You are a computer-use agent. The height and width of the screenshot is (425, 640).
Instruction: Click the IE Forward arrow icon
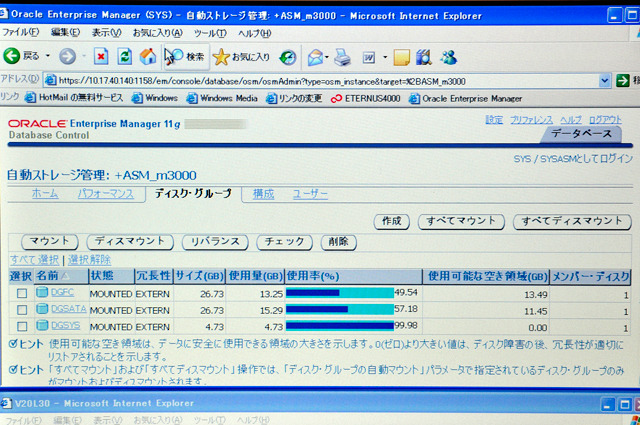coord(67,56)
